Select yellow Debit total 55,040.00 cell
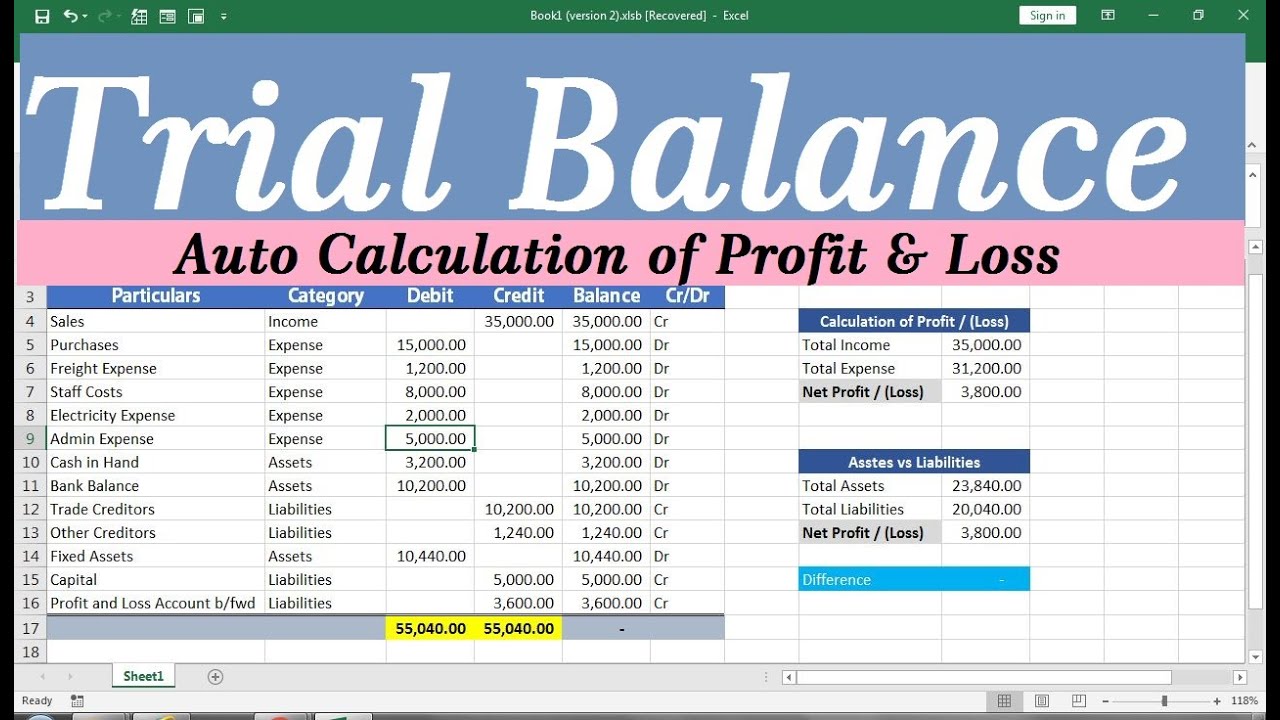This screenshot has height=720, width=1280. tap(430, 628)
